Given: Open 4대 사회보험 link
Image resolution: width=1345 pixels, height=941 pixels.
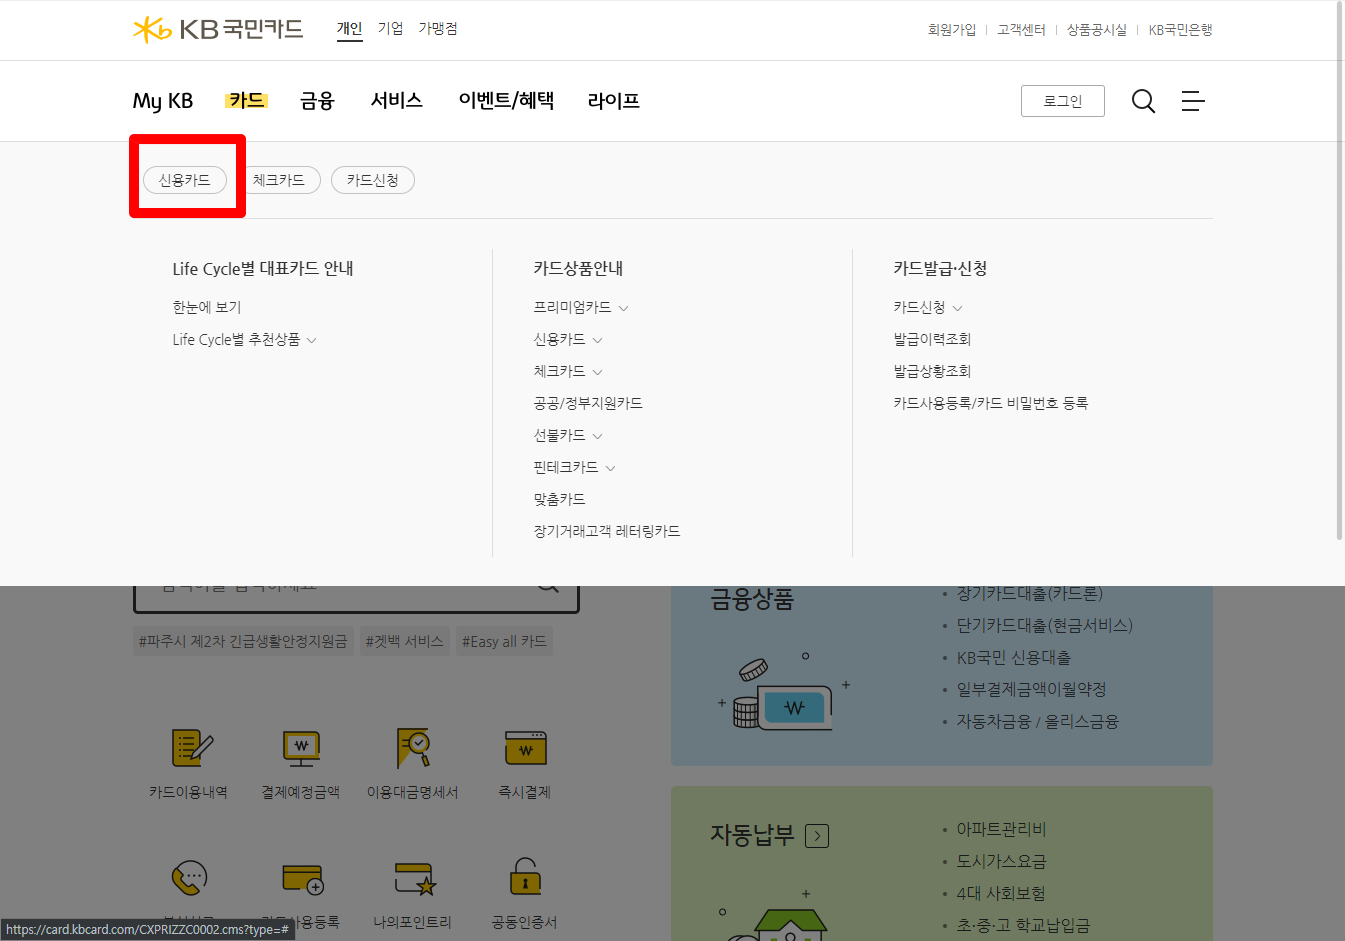Looking at the screenshot, I should pos(1001,893).
